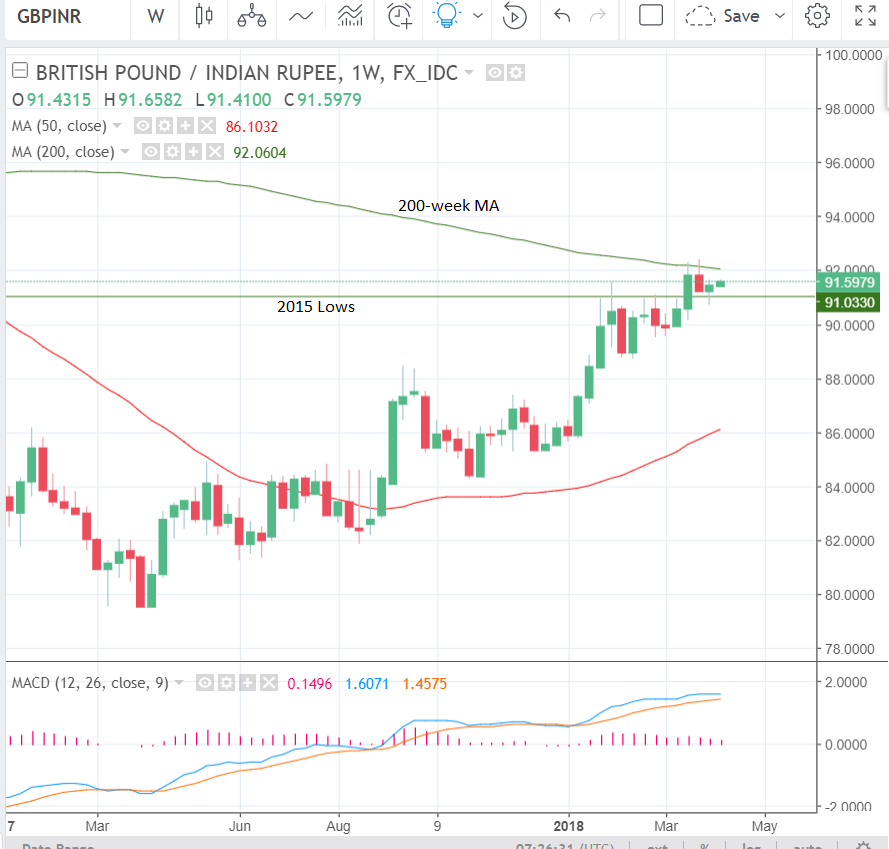Click the low price value 91.4100
889x849 pixels.
tap(239, 100)
